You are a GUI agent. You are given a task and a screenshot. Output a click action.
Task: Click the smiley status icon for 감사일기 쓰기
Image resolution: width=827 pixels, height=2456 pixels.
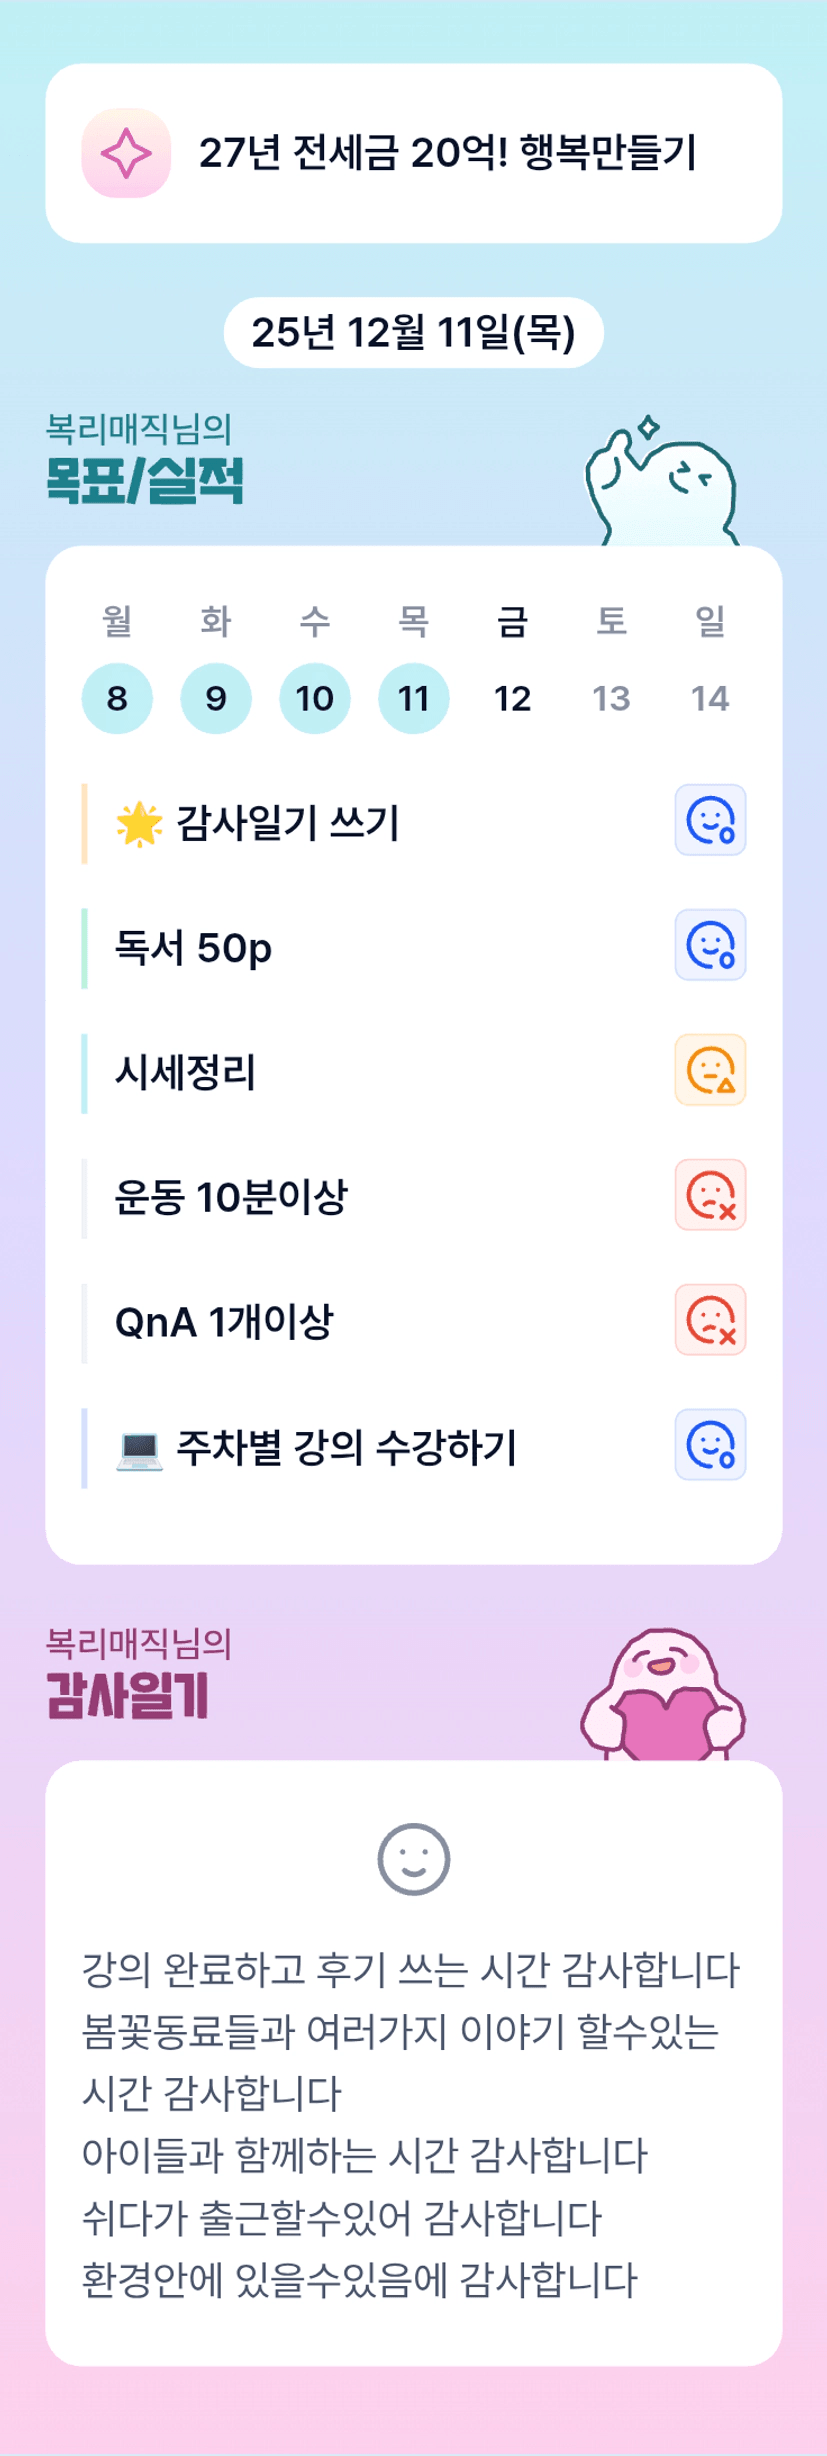click(x=710, y=820)
